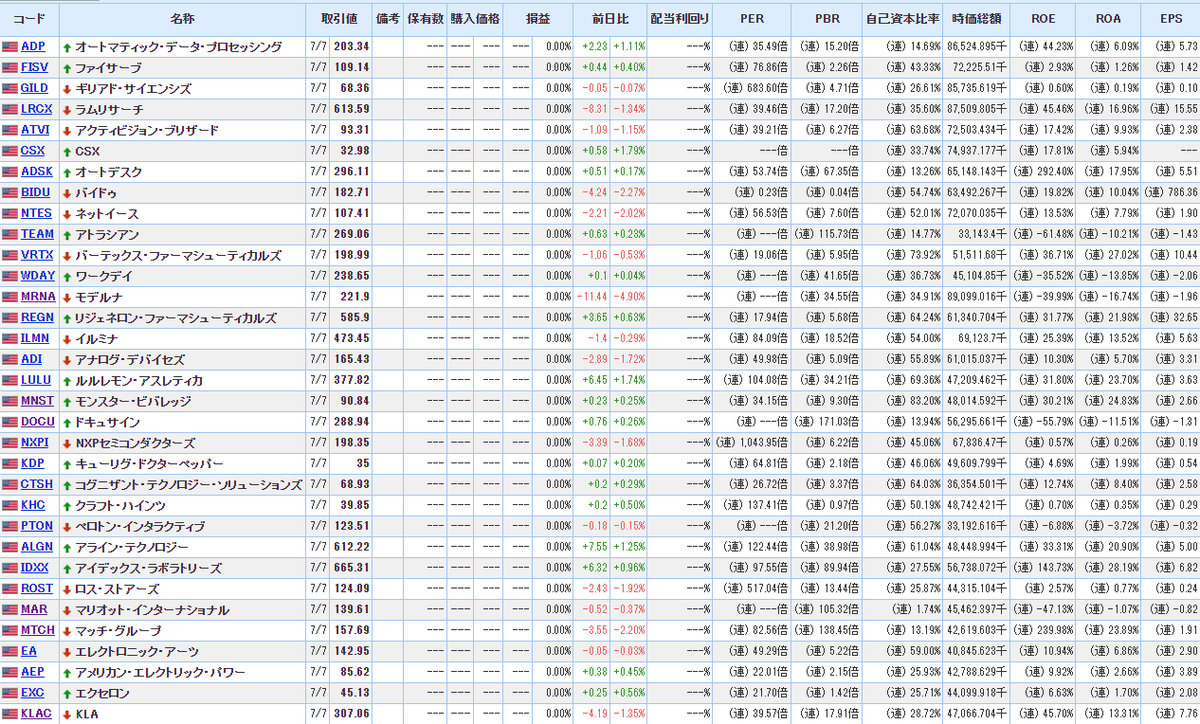1200x724 pixels.
Task: Click the green up arrow for アライン・テクノロジー
Action: (x=67, y=547)
